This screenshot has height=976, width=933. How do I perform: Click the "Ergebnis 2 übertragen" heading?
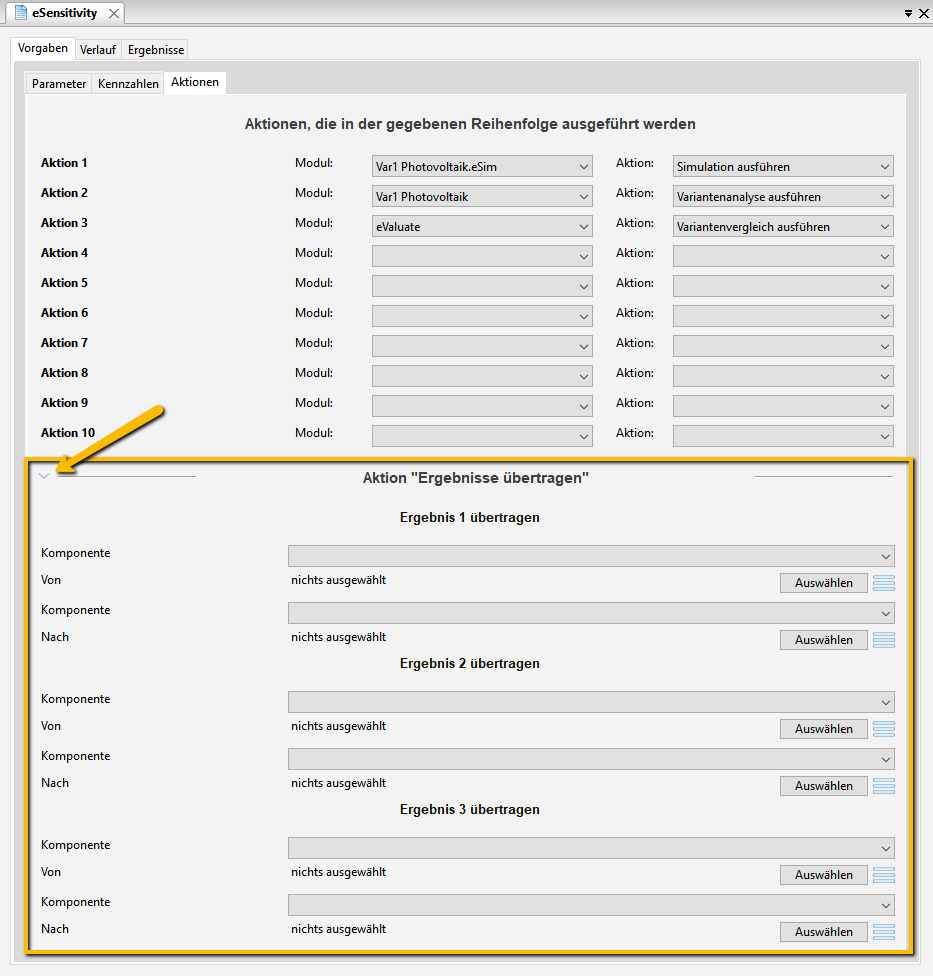pos(469,664)
